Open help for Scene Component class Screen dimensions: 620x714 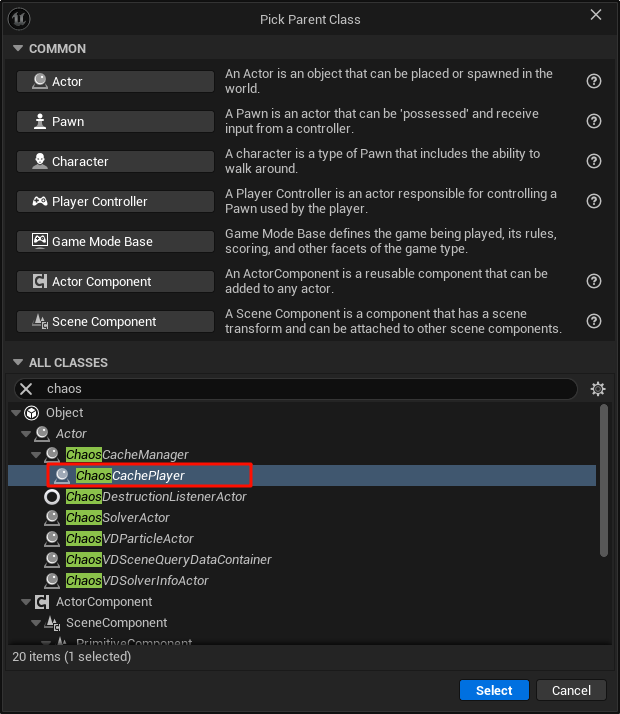tap(594, 321)
